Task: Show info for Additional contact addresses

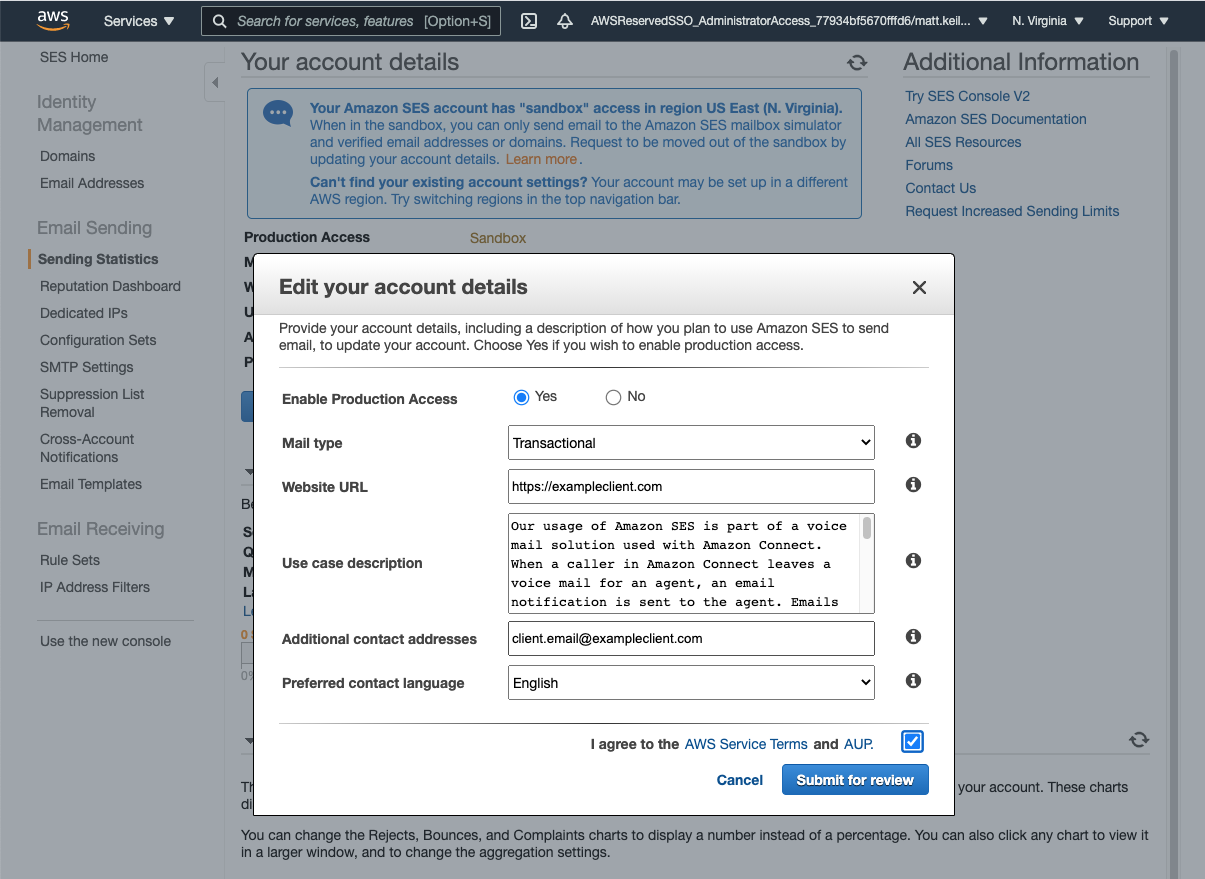Action: coord(913,637)
